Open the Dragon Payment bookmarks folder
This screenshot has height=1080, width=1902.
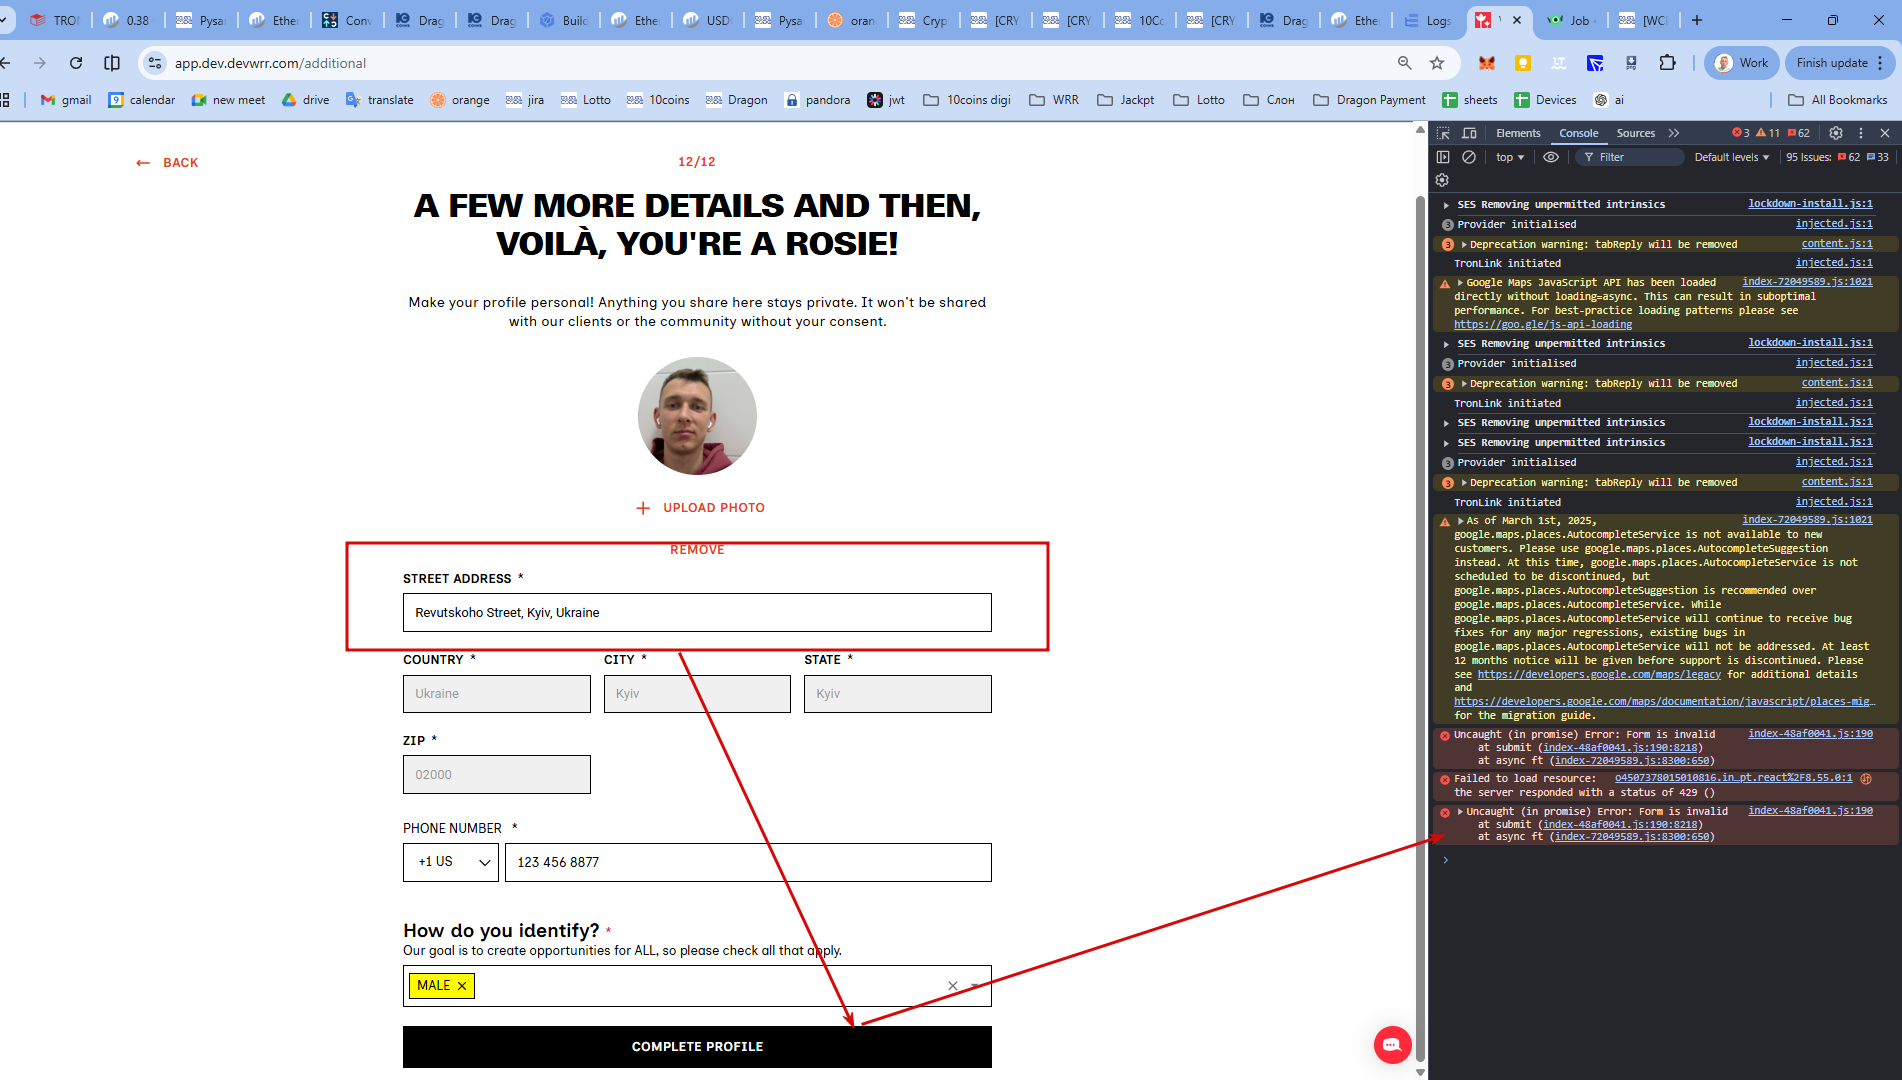point(1370,100)
